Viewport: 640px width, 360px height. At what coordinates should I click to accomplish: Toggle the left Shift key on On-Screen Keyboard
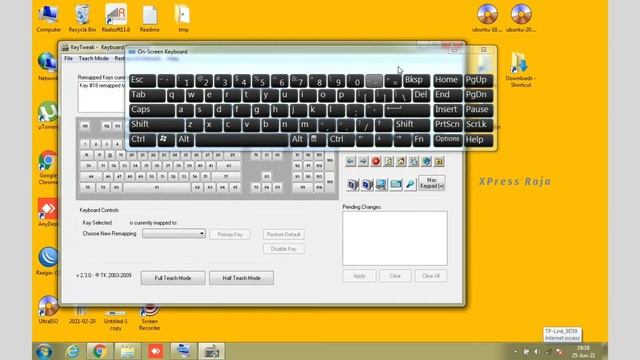coord(157,125)
